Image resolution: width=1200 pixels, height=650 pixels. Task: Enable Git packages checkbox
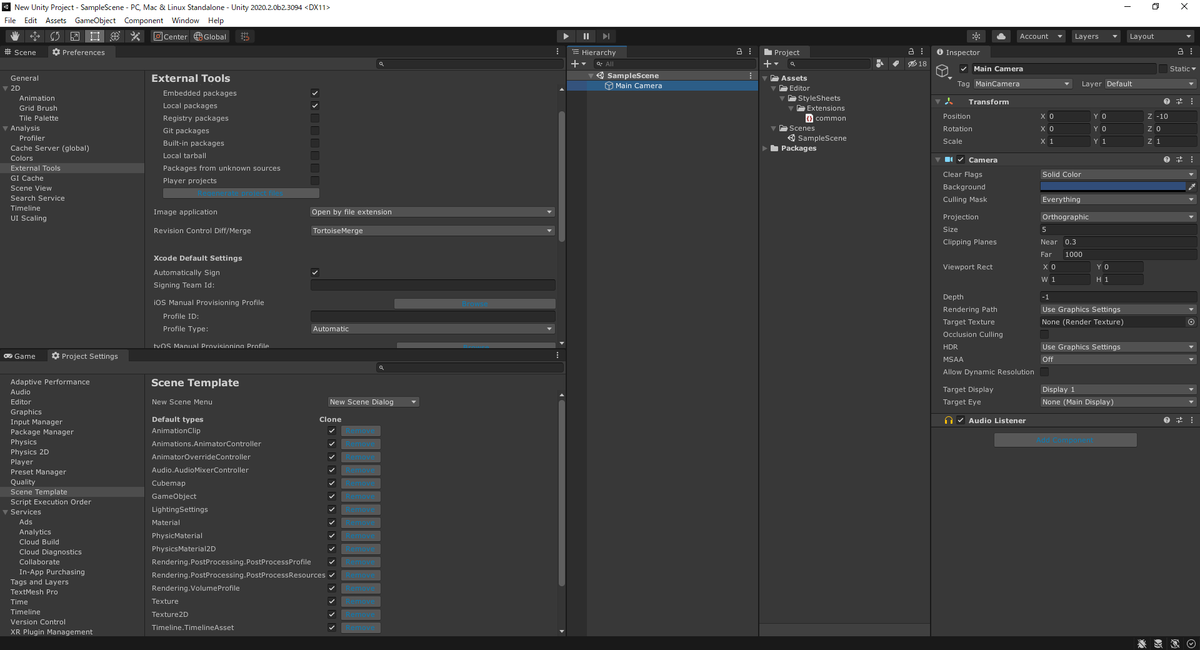tap(315, 130)
